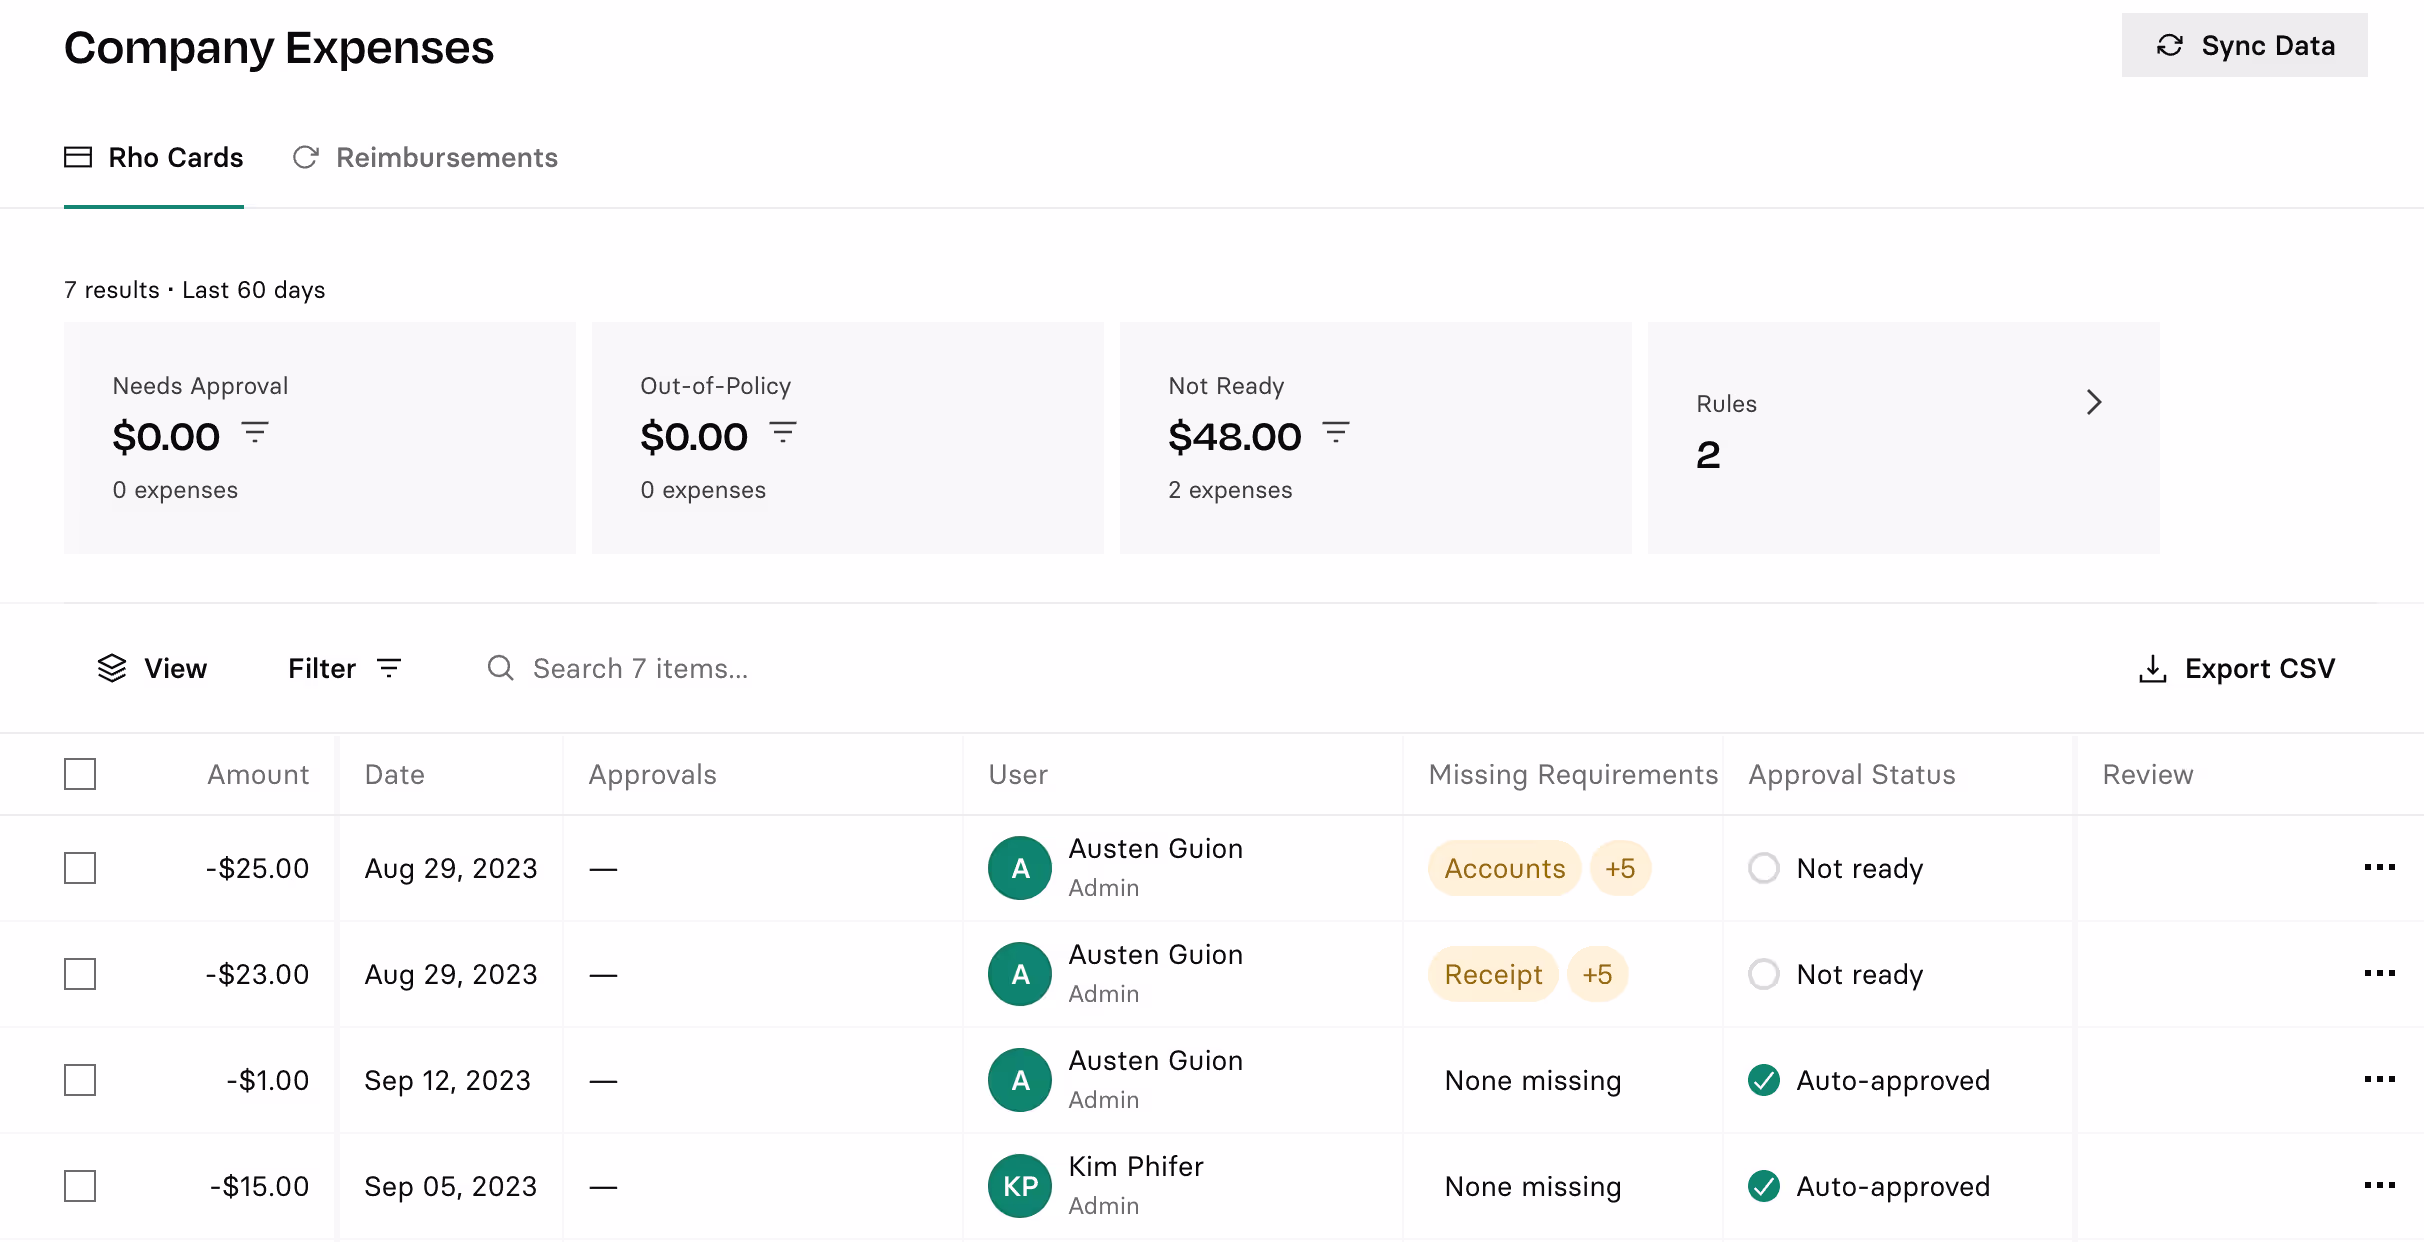Click Kim Phifer KP avatar
The image size is (2424, 1242).
(x=1020, y=1186)
